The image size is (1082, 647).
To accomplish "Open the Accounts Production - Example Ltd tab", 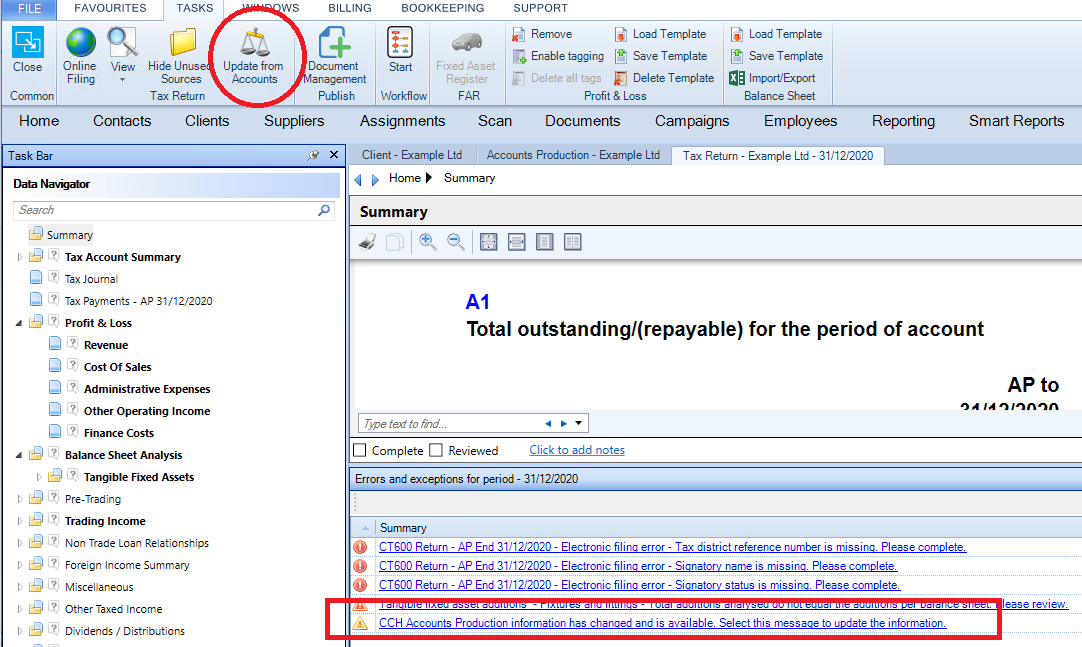I will (x=573, y=155).
